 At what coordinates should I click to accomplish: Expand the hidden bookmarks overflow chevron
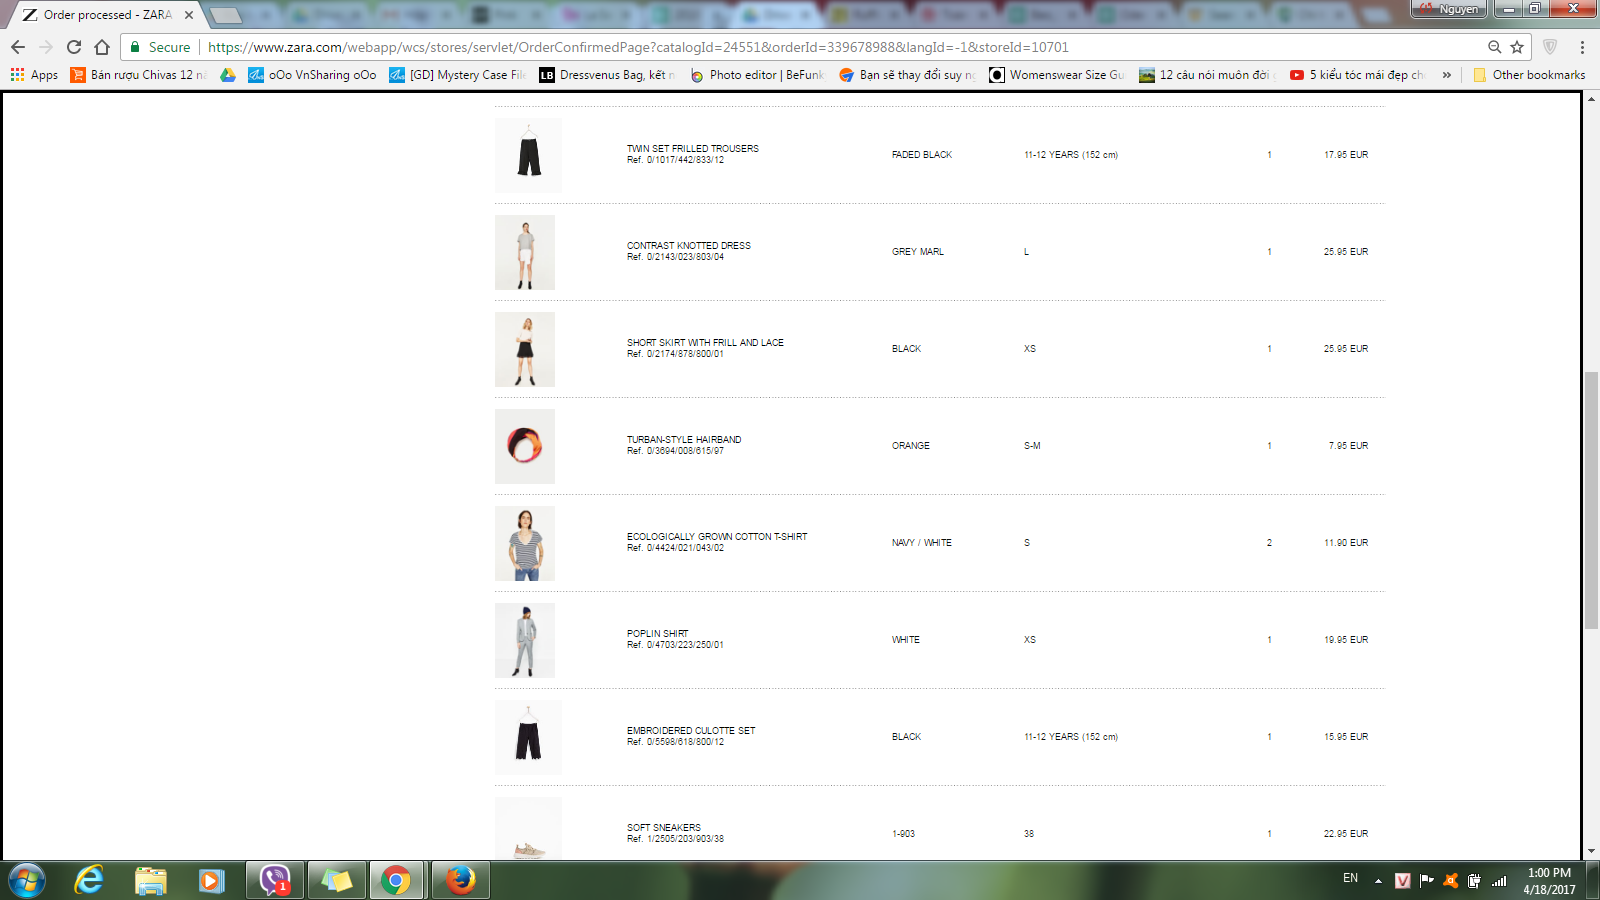pyautogui.click(x=1446, y=75)
